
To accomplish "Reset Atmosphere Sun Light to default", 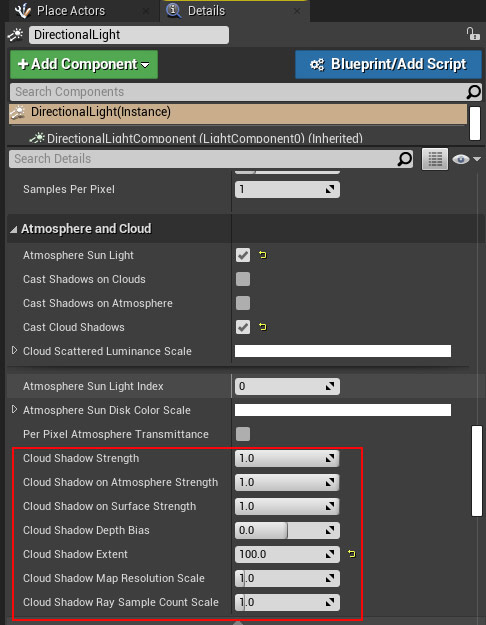I will [263, 255].
